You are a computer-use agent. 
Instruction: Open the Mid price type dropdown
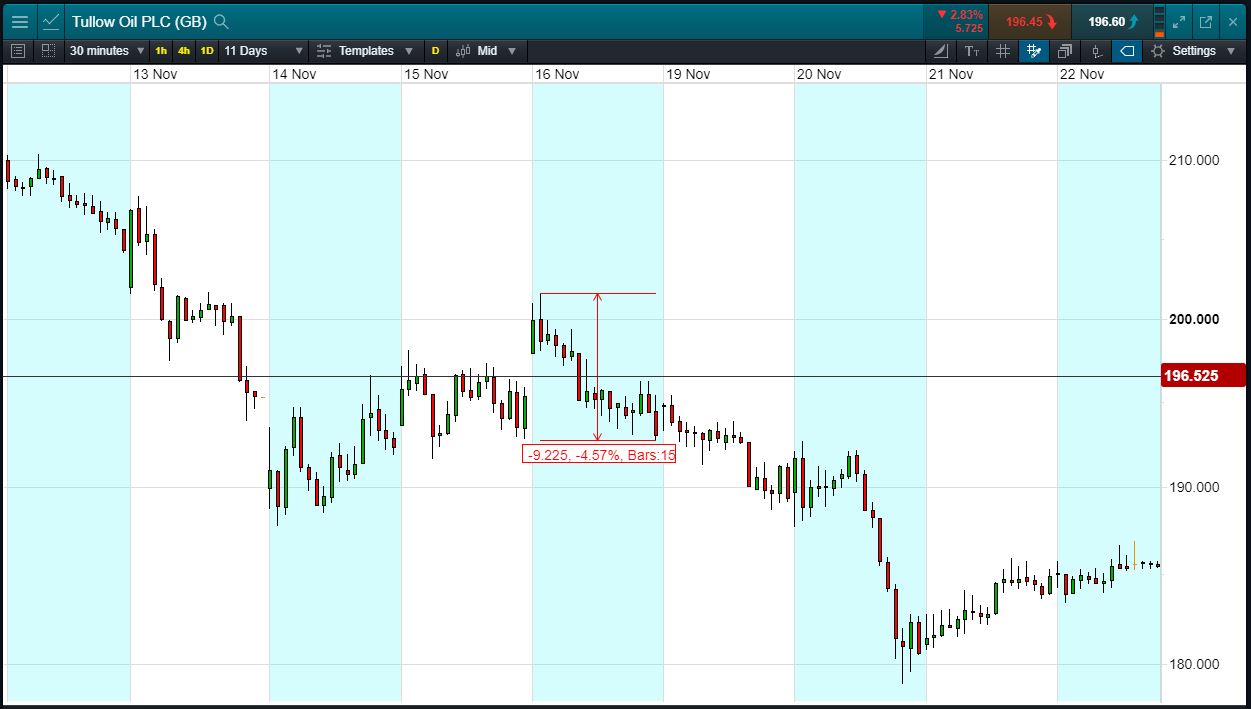(487, 50)
